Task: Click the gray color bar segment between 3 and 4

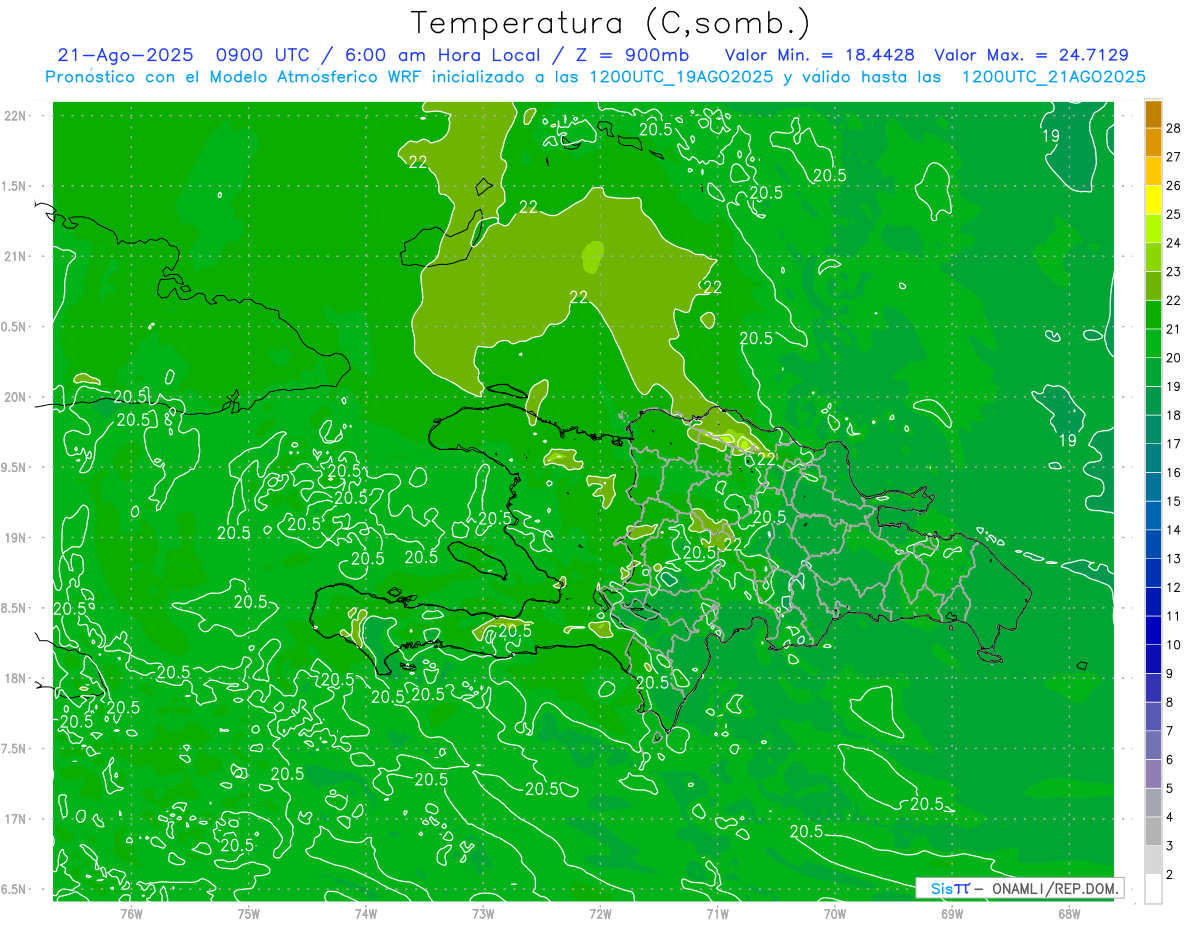Action: pos(1153,831)
